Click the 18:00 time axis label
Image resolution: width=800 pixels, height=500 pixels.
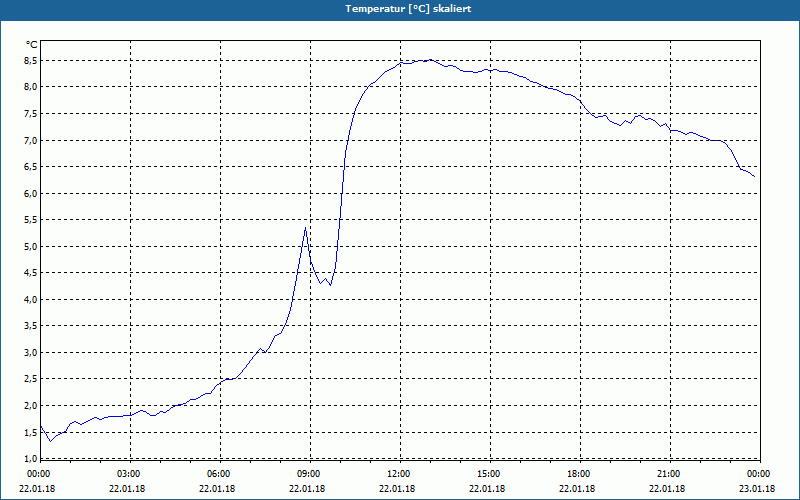click(579, 474)
